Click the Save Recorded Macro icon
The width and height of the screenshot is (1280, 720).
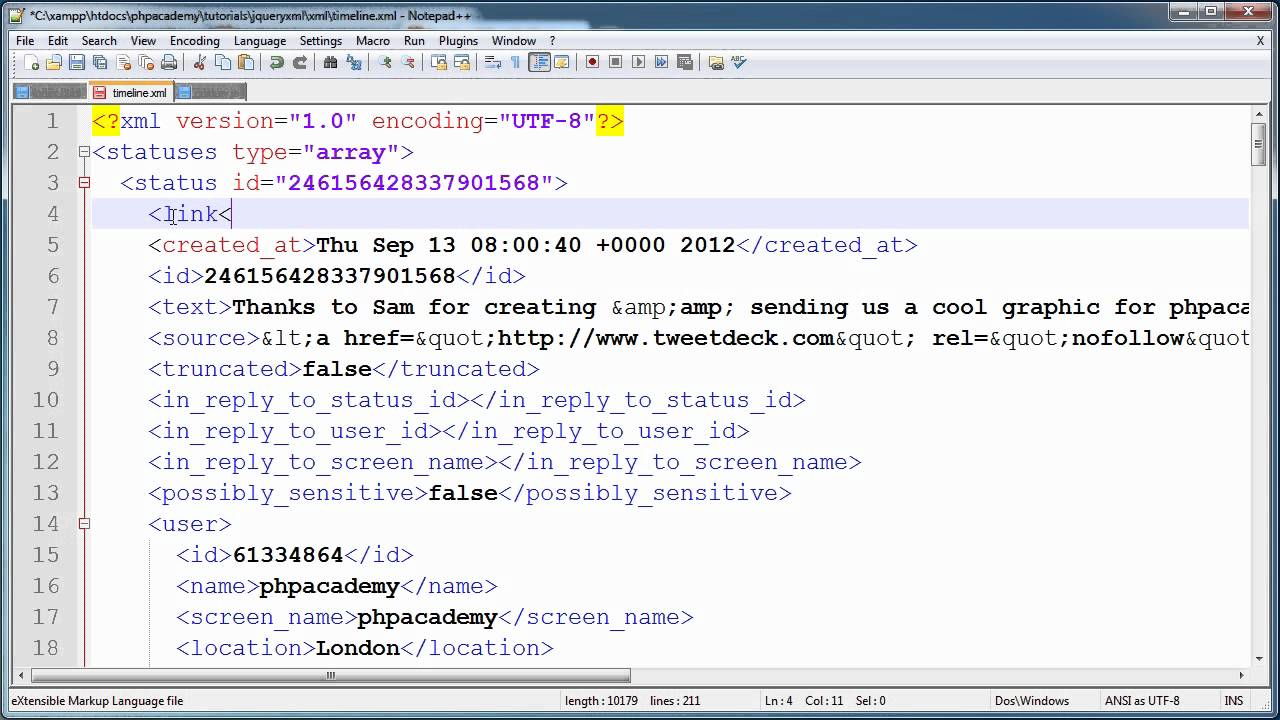[685, 62]
